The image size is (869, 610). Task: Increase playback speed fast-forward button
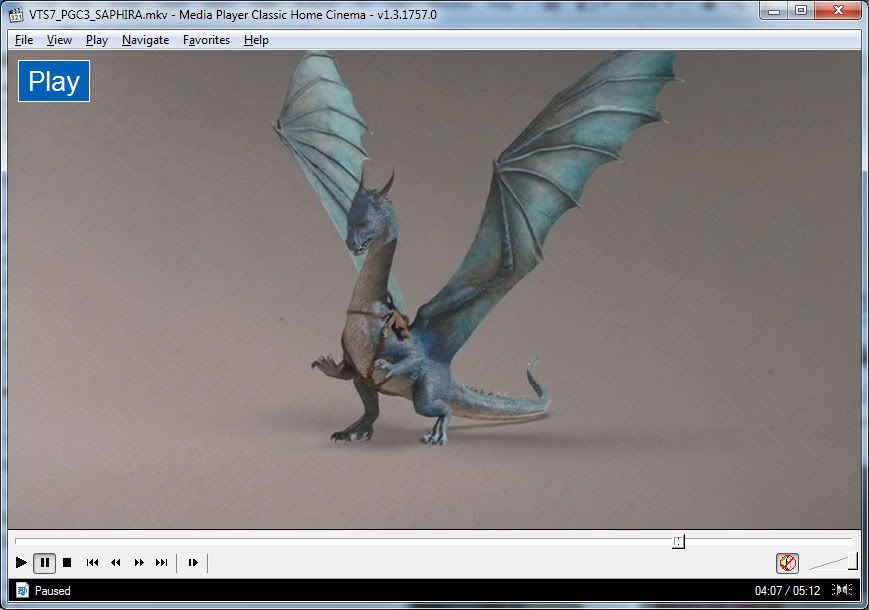tap(139, 562)
